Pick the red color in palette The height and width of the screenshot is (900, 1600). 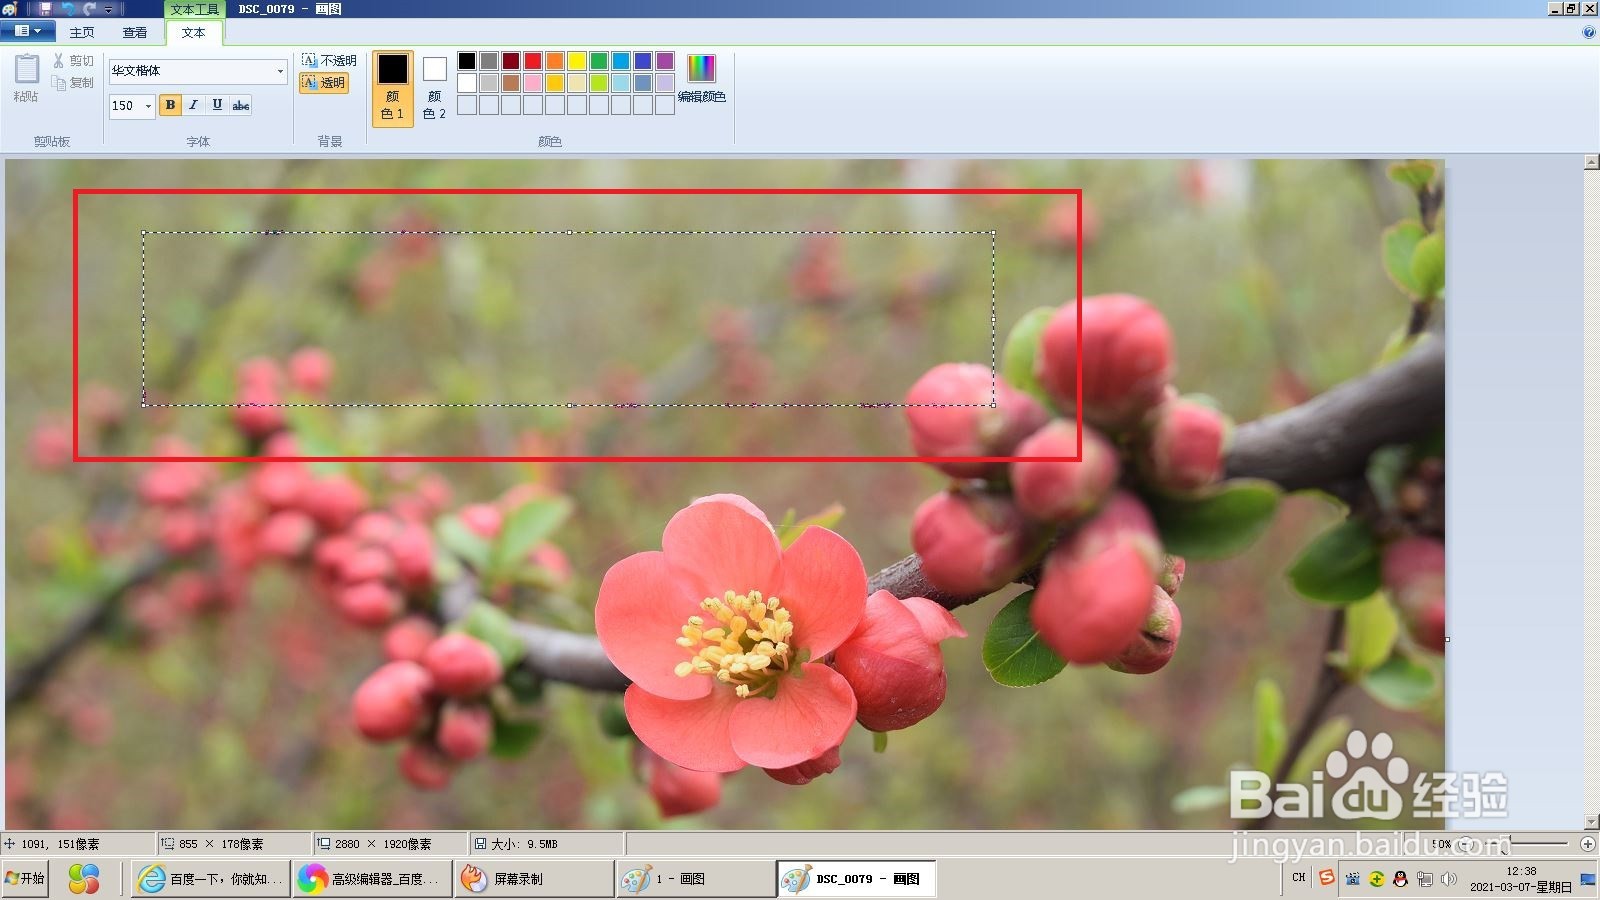click(x=533, y=61)
